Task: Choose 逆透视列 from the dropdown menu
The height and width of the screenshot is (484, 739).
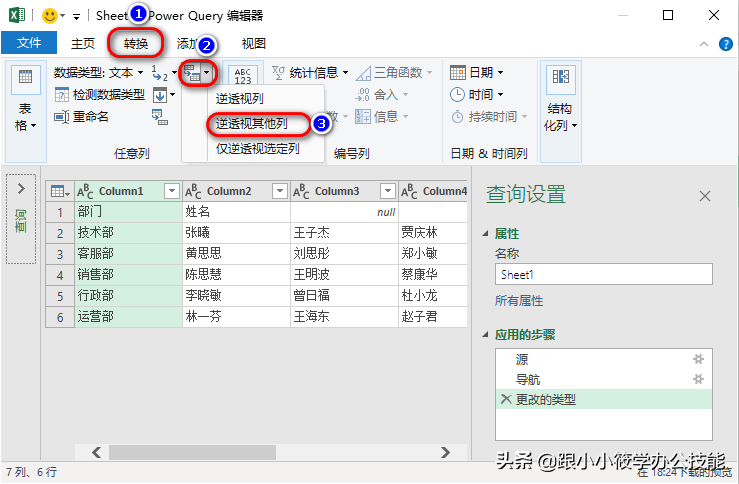Action: [239, 98]
